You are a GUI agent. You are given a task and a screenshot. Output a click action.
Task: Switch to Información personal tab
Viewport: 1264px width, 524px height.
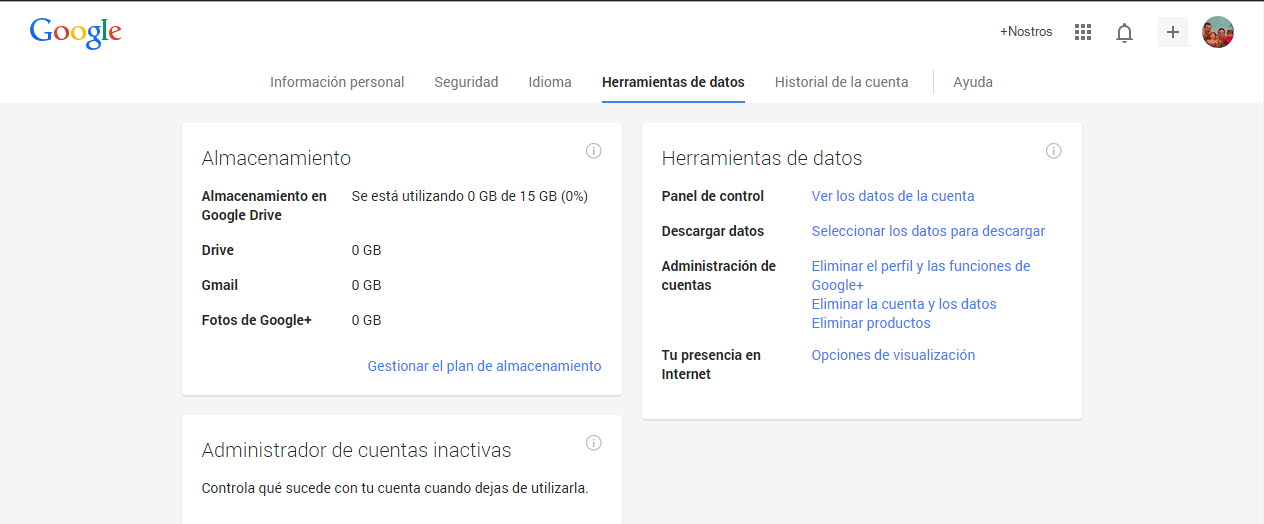pos(337,82)
